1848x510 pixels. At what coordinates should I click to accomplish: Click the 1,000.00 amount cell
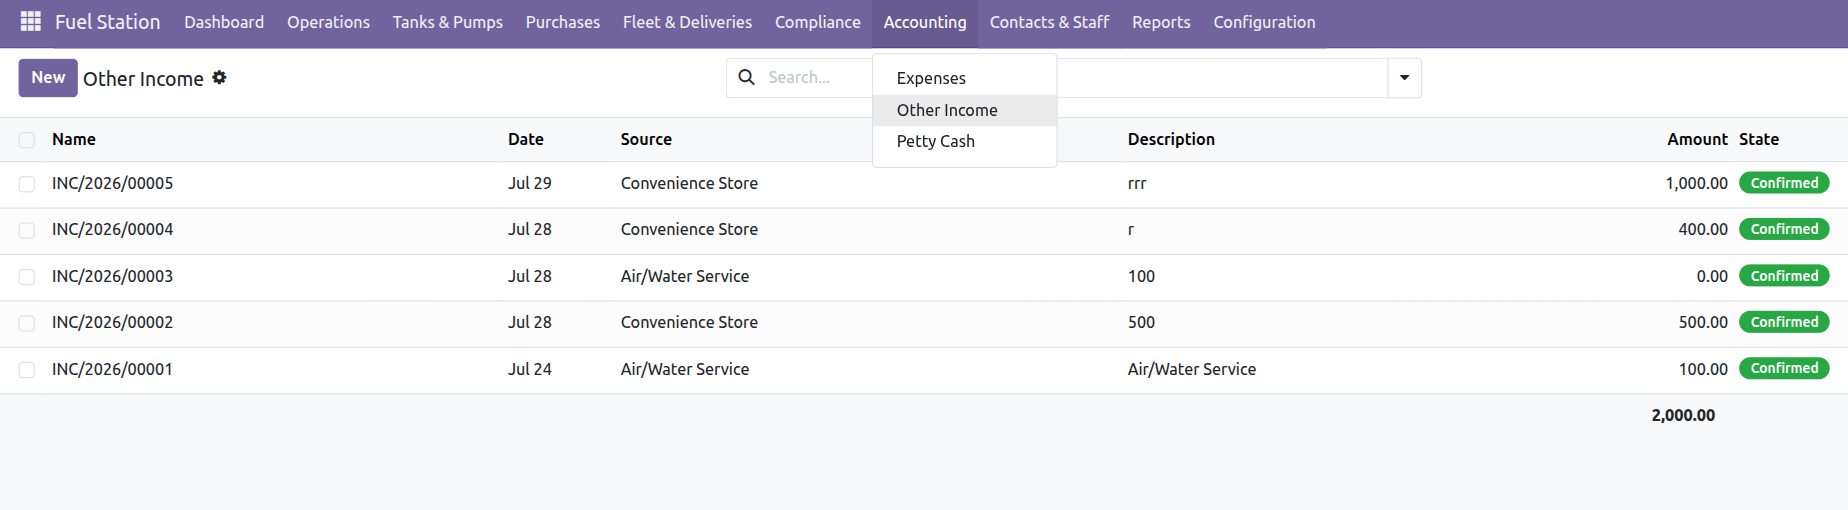pyautogui.click(x=1696, y=183)
